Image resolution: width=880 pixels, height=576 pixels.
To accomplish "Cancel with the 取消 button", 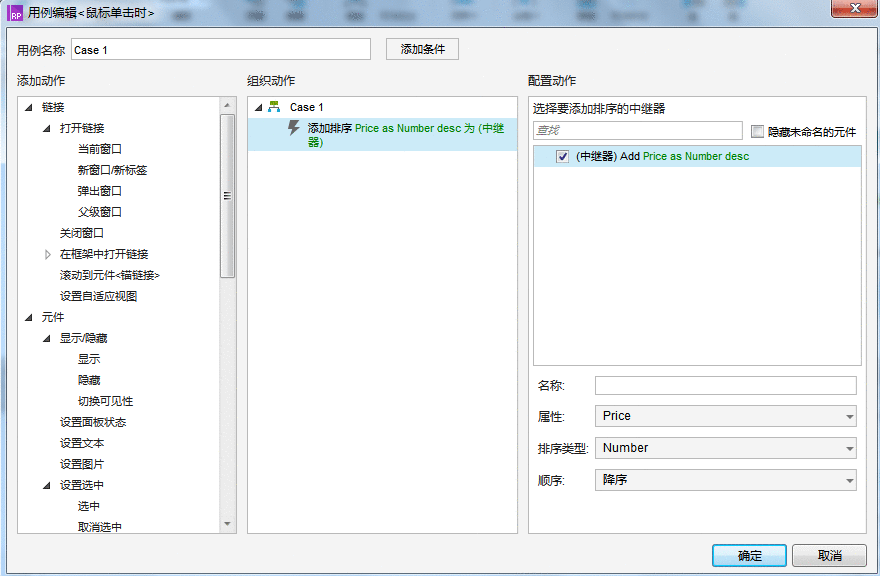I will pos(829,555).
